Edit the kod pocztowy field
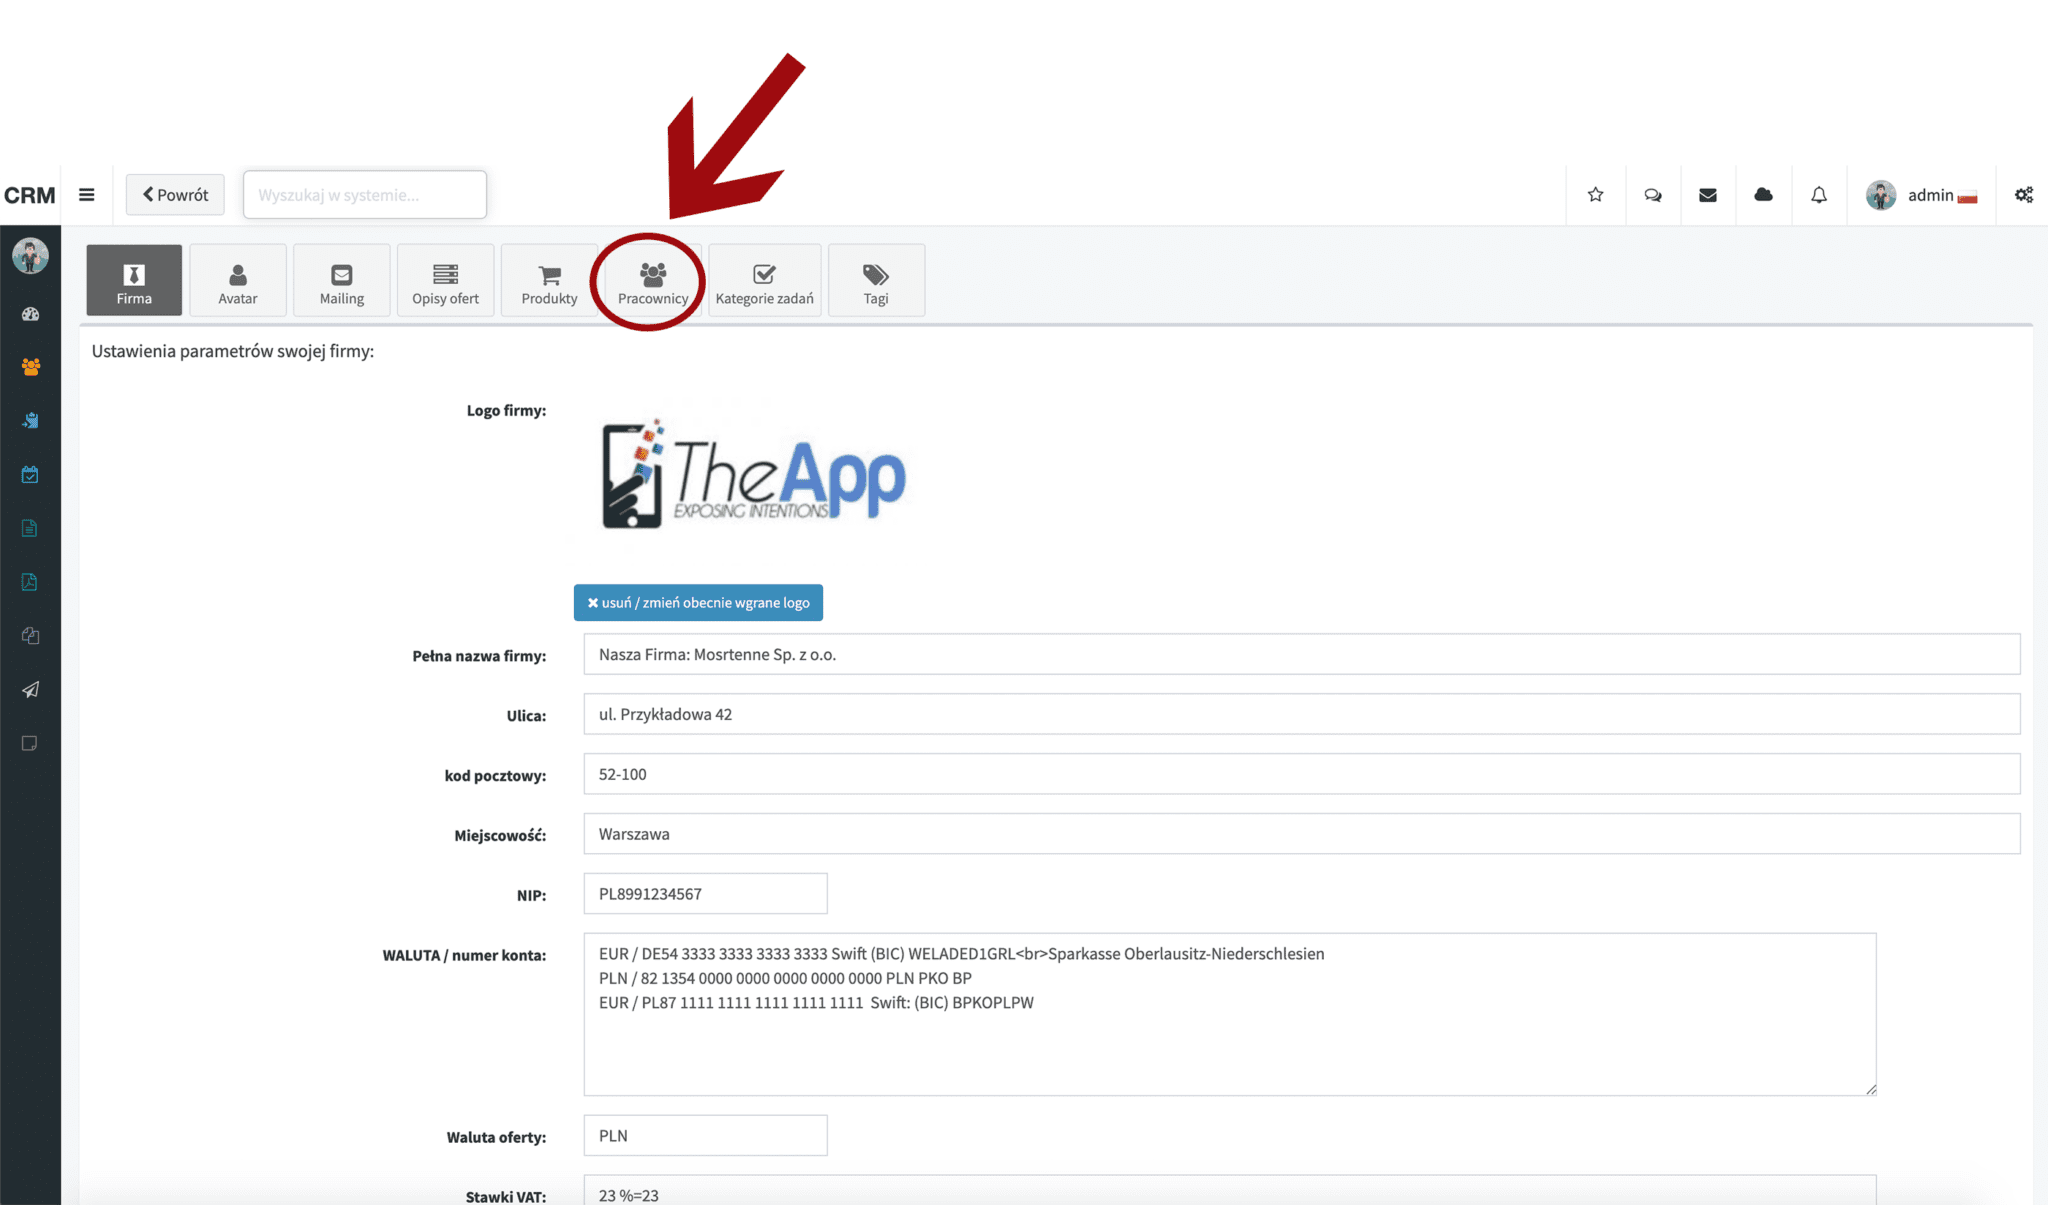The image size is (2048, 1205). 1301,774
